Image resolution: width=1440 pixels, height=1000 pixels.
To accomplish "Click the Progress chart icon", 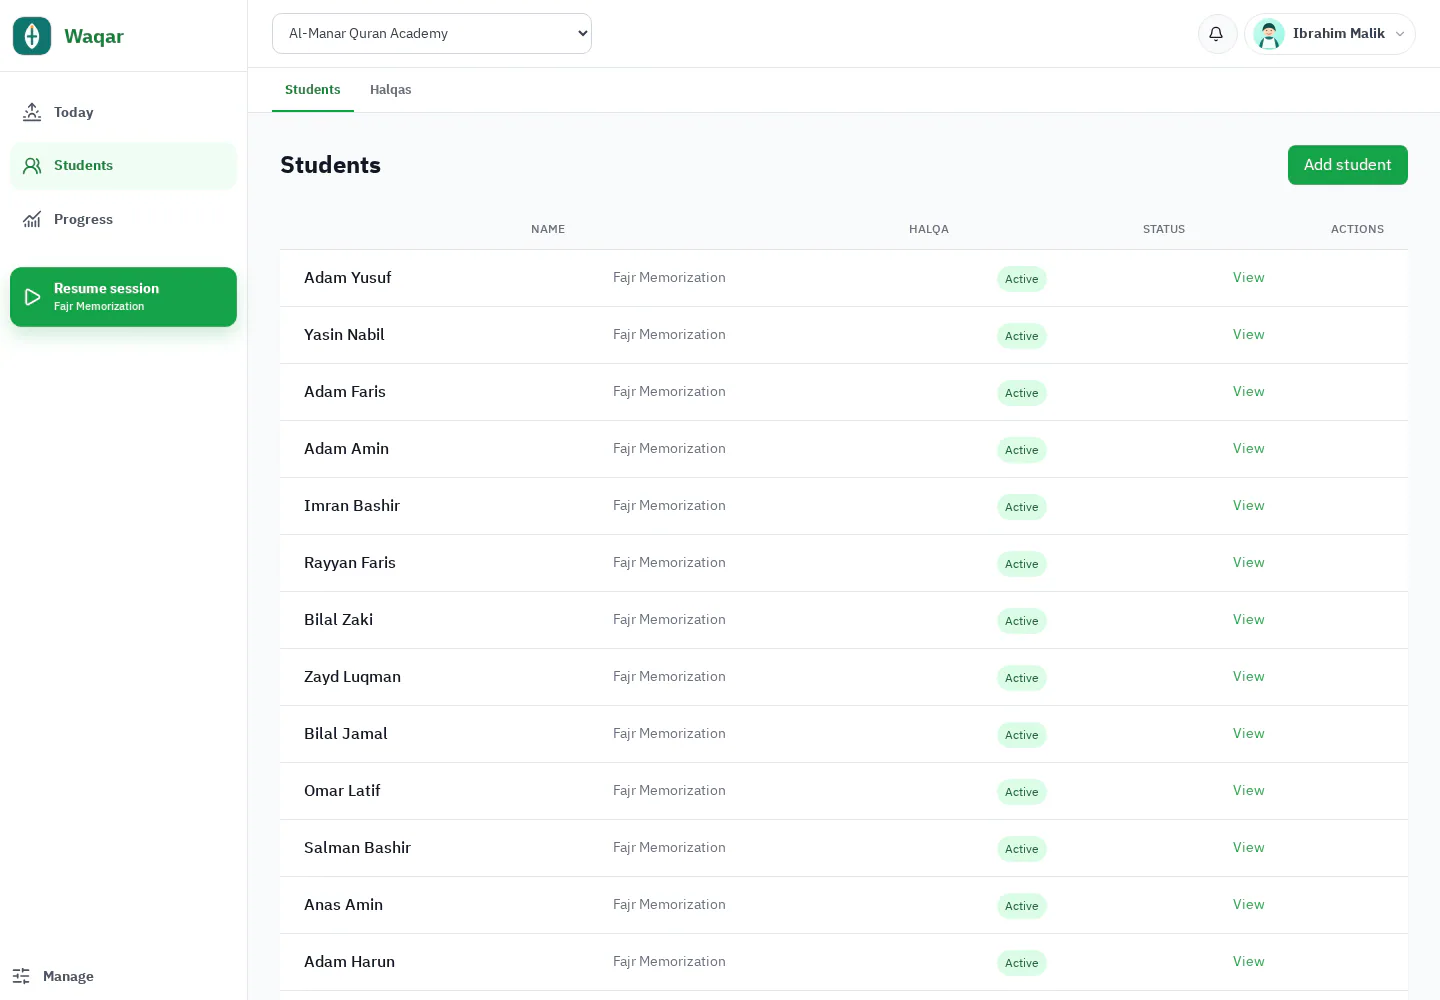I will point(32,219).
